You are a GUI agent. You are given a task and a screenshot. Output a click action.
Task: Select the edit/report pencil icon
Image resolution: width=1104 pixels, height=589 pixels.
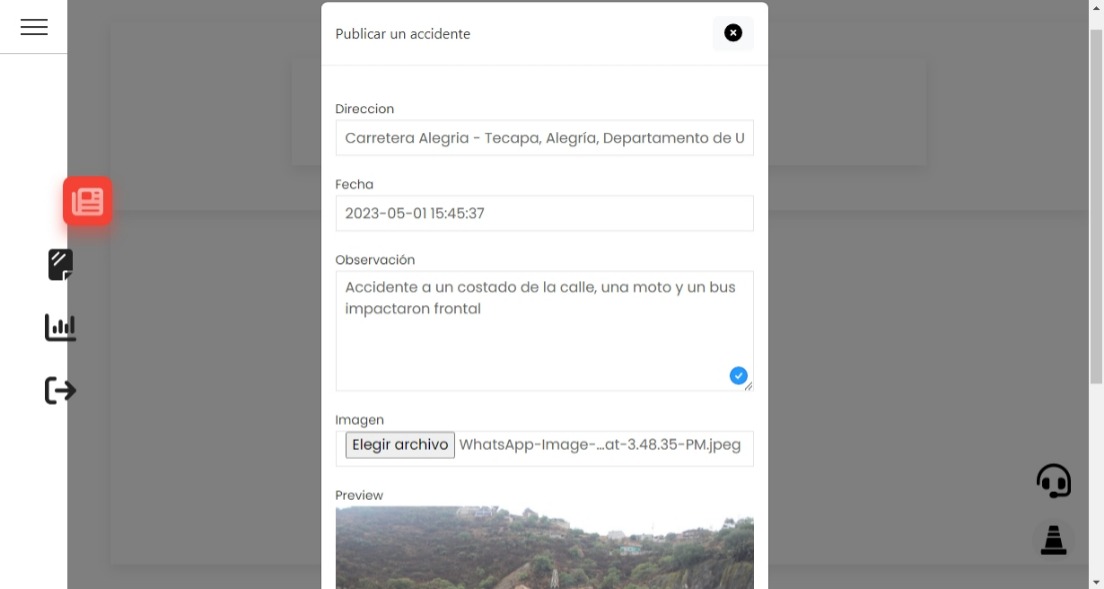(60, 264)
